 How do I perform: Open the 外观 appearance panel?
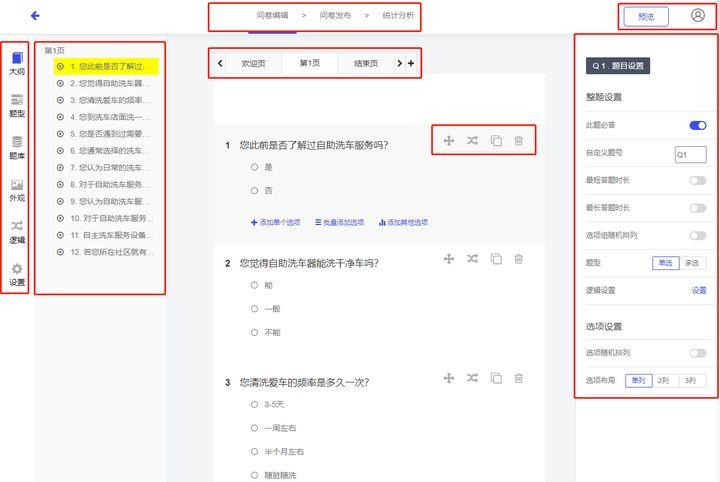(x=17, y=191)
